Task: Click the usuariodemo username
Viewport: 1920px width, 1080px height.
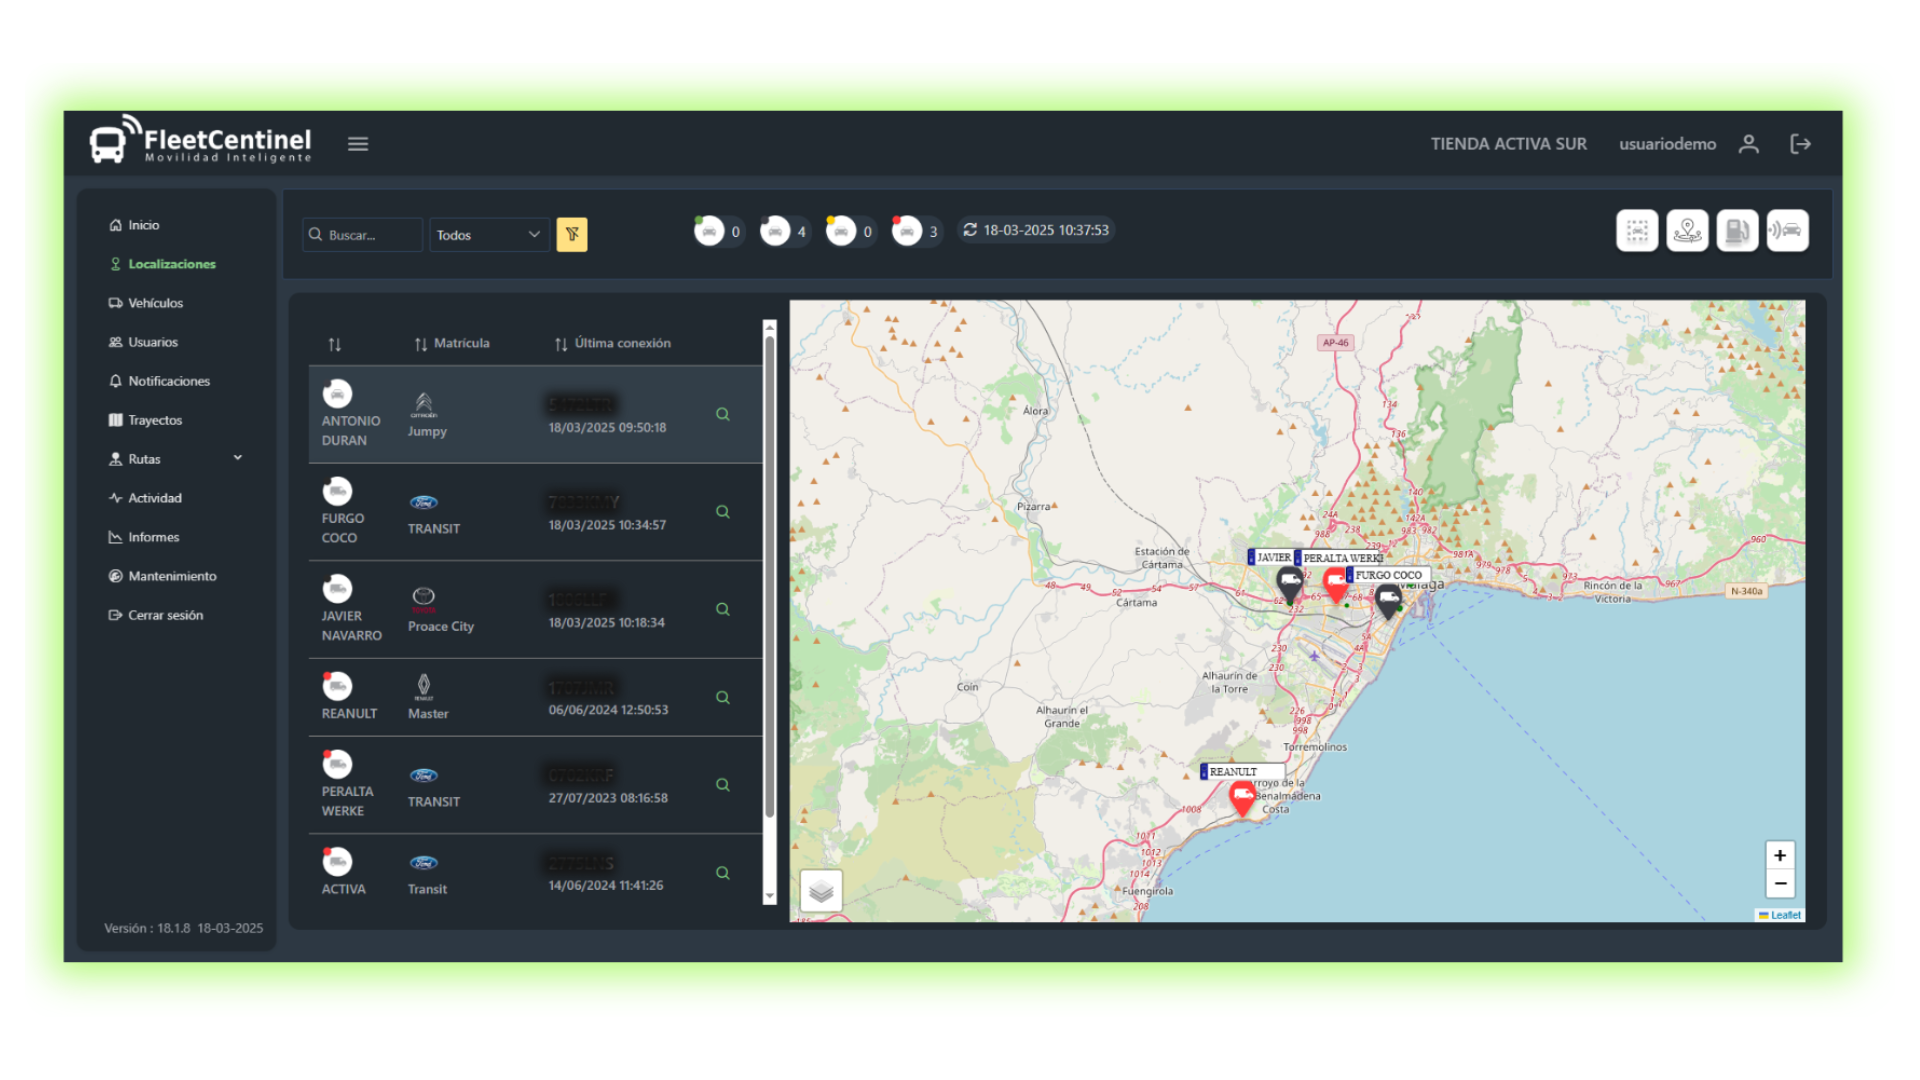Action: [1667, 144]
